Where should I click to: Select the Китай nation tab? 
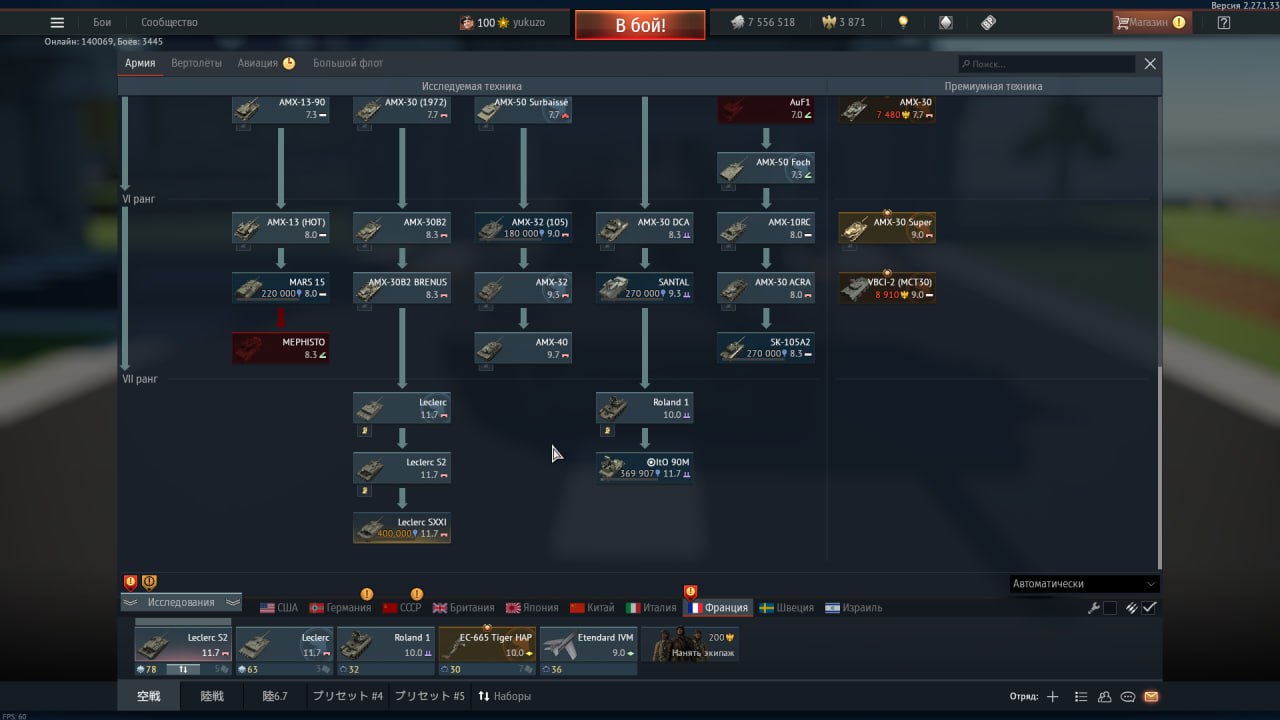[x=592, y=608]
